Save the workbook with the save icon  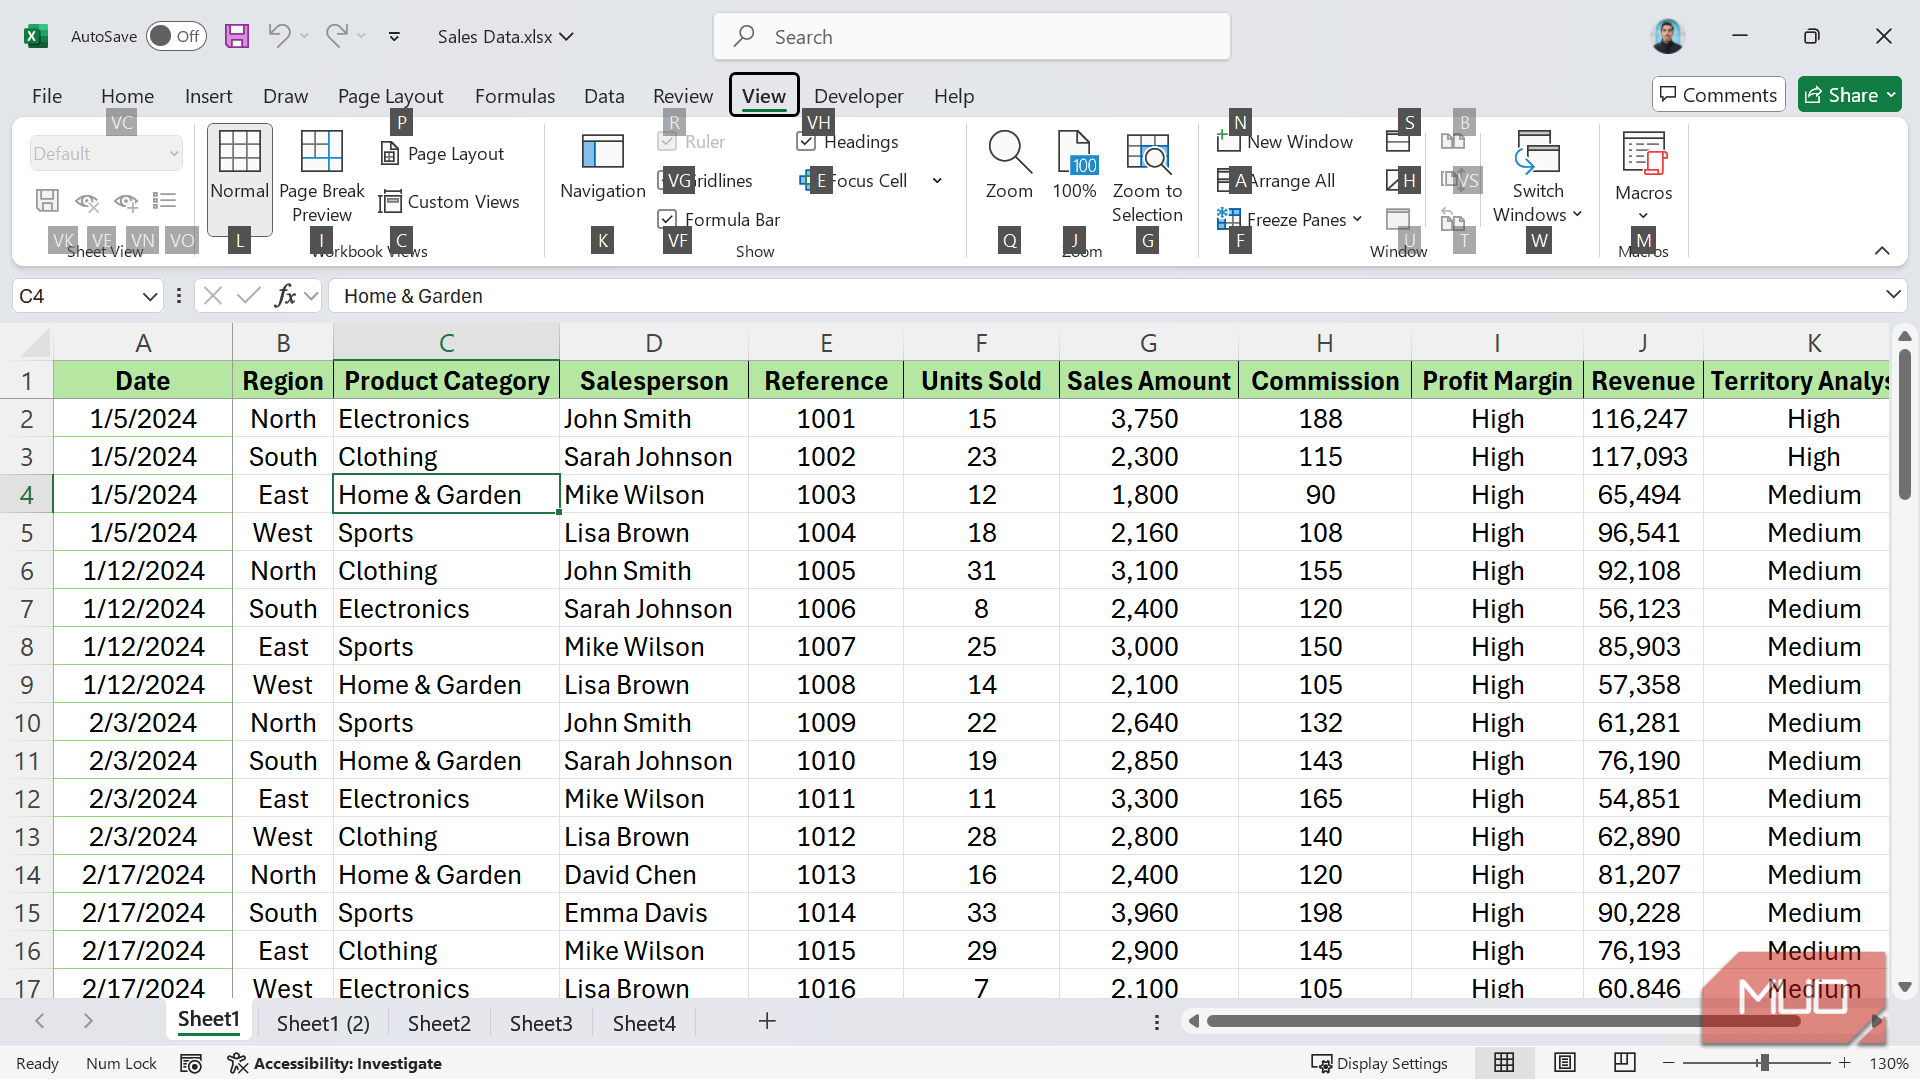pyautogui.click(x=236, y=37)
